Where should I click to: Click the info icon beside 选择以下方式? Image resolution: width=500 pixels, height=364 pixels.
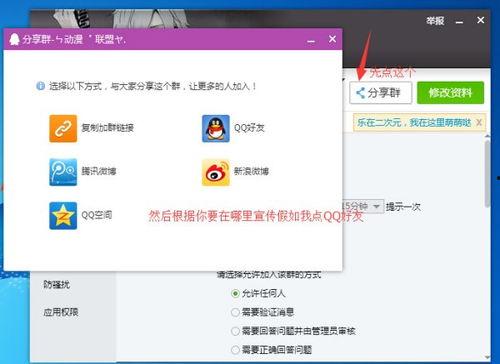coord(40,86)
